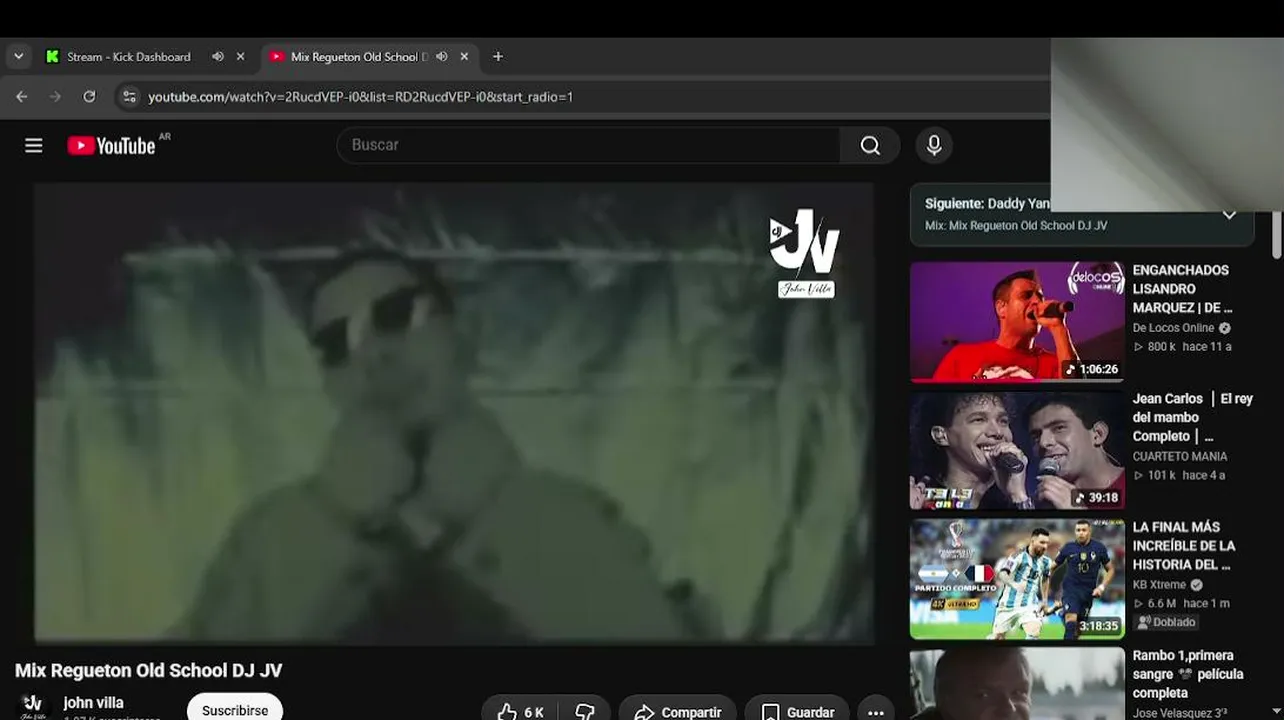
Task: Open a new browser tab
Action: click(x=498, y=57)
